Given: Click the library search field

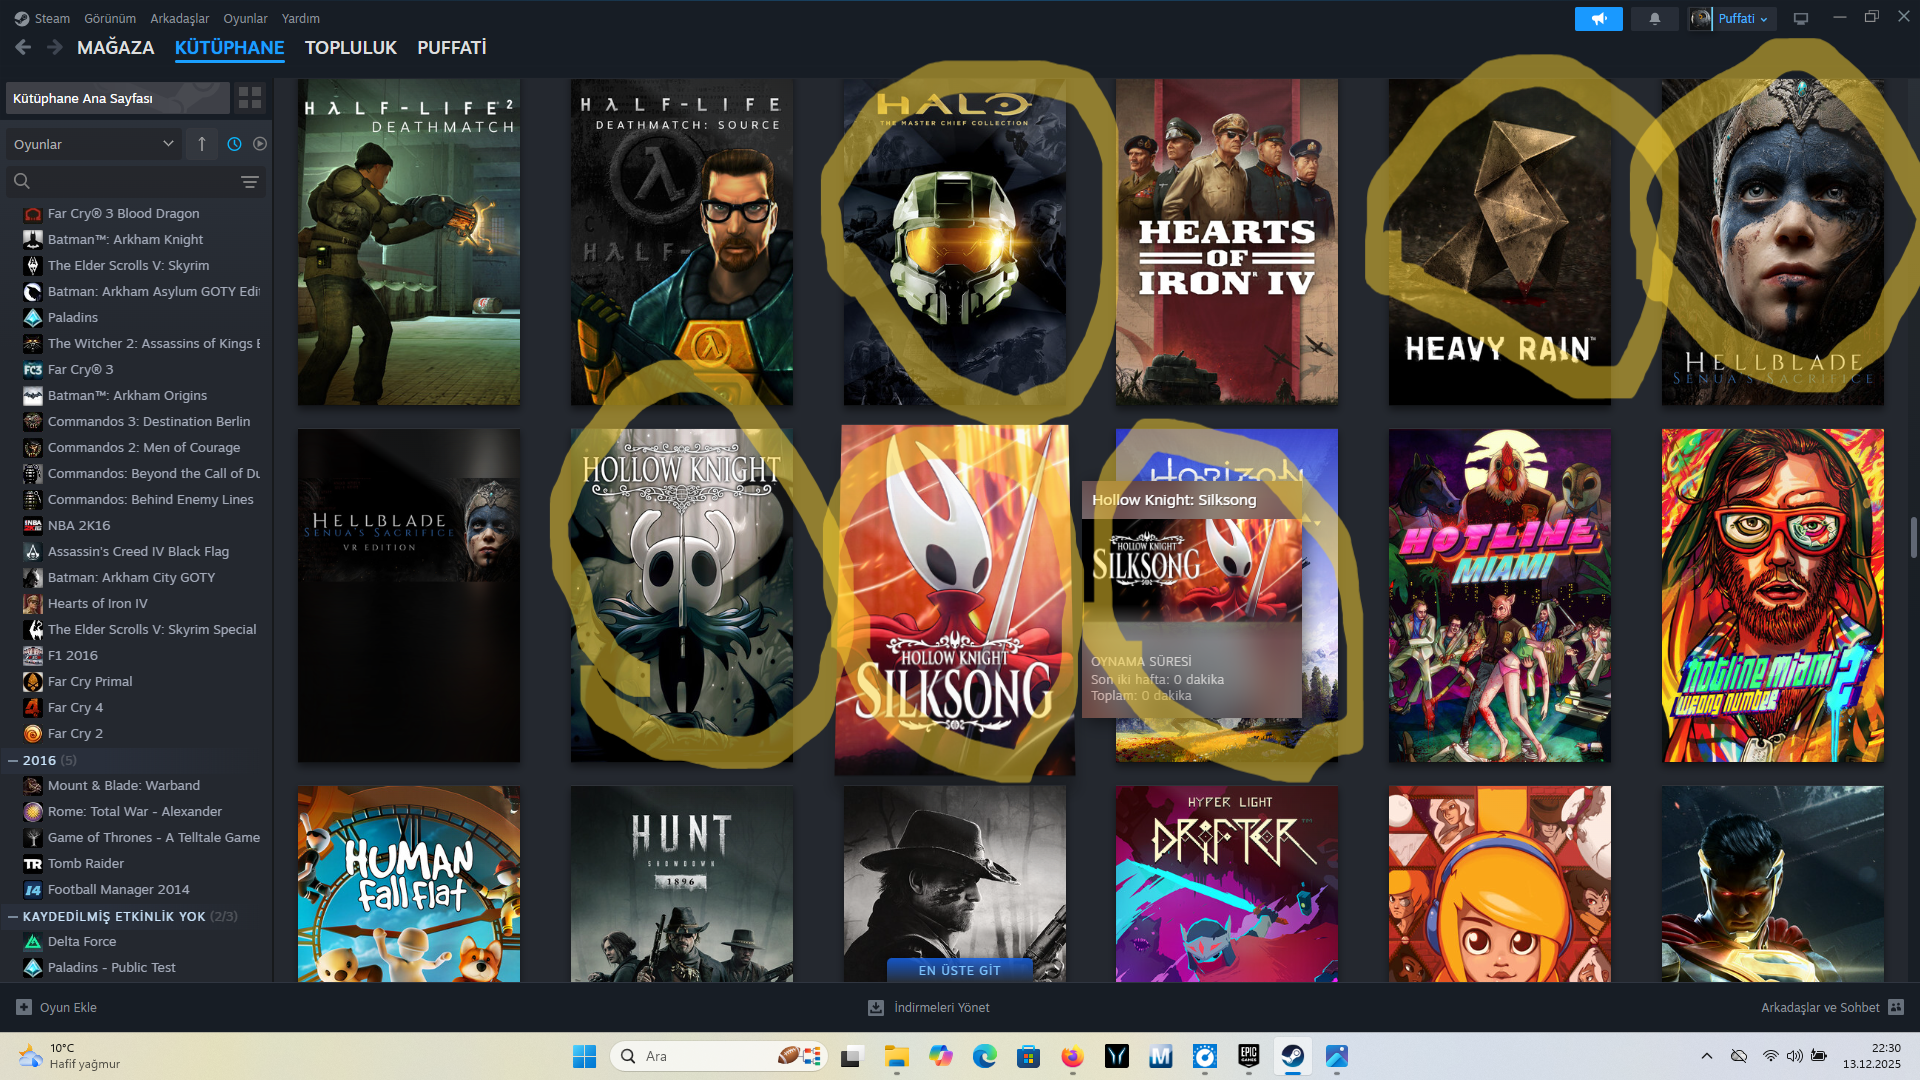Looking at the screenshot, I should [130, 182].
